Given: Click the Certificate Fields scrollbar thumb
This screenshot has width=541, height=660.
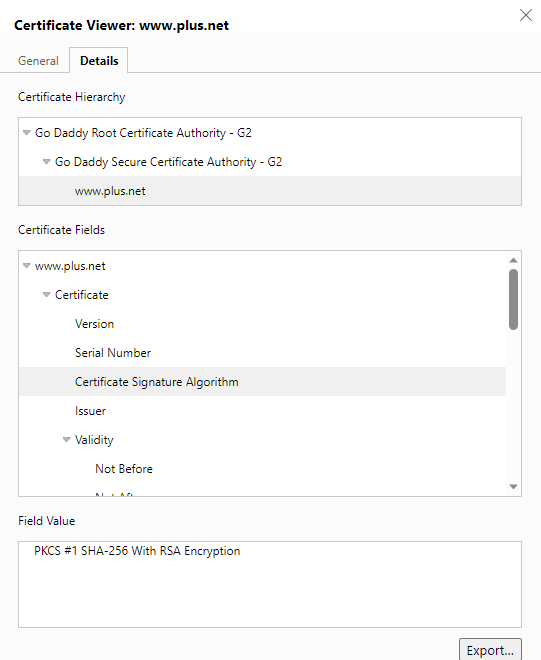Looking at the screenshot, I should [x=513, y=299].
